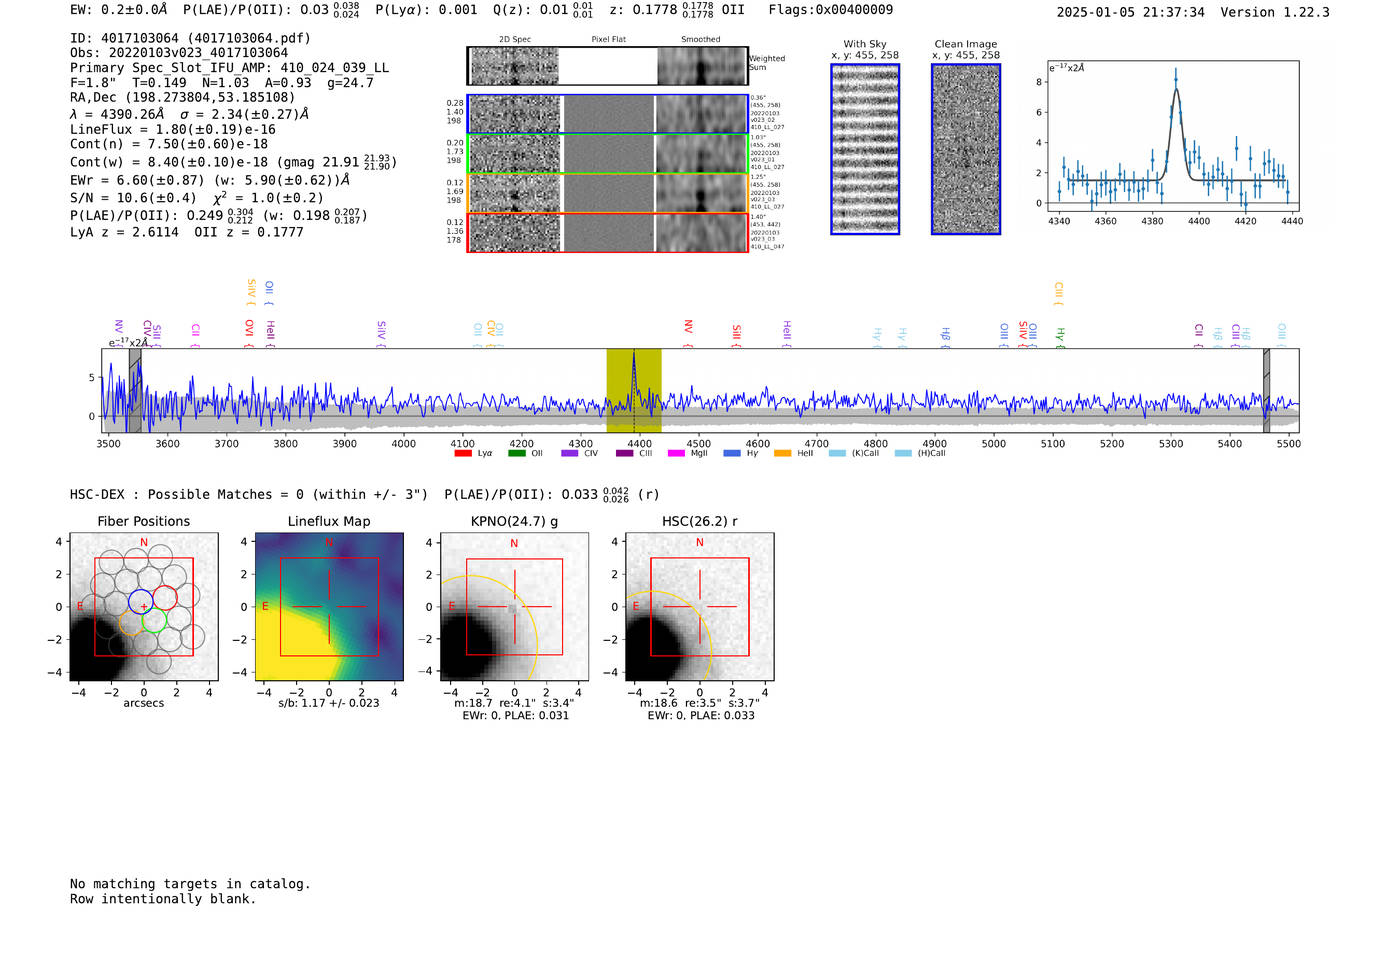Click the Row intentionally blank text
1400x953 pixels.
pos(163,899)
